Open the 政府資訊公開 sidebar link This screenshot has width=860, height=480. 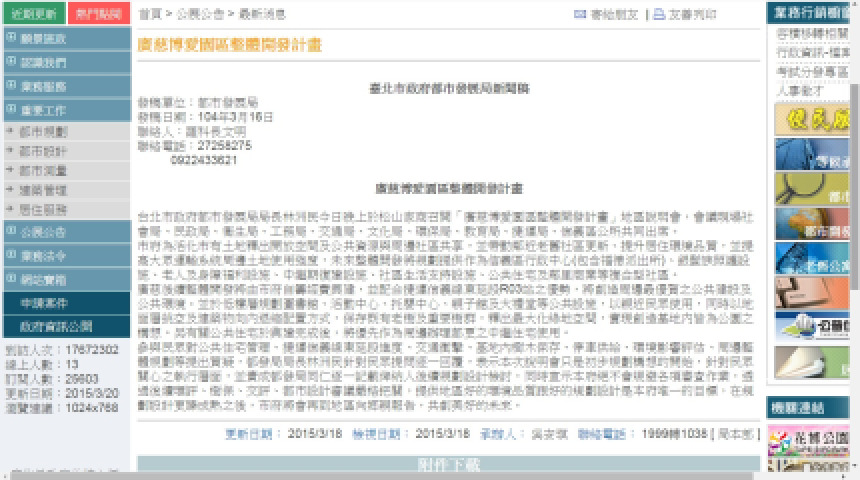(x=55, y=327)
